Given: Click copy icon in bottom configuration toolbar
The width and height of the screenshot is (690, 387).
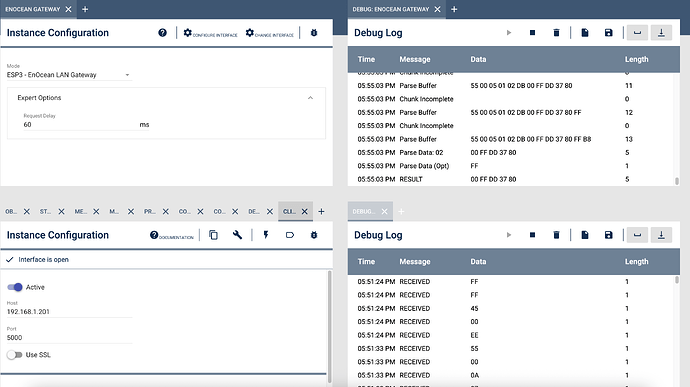Looking at the screenshot, I should tap(213, 235).
